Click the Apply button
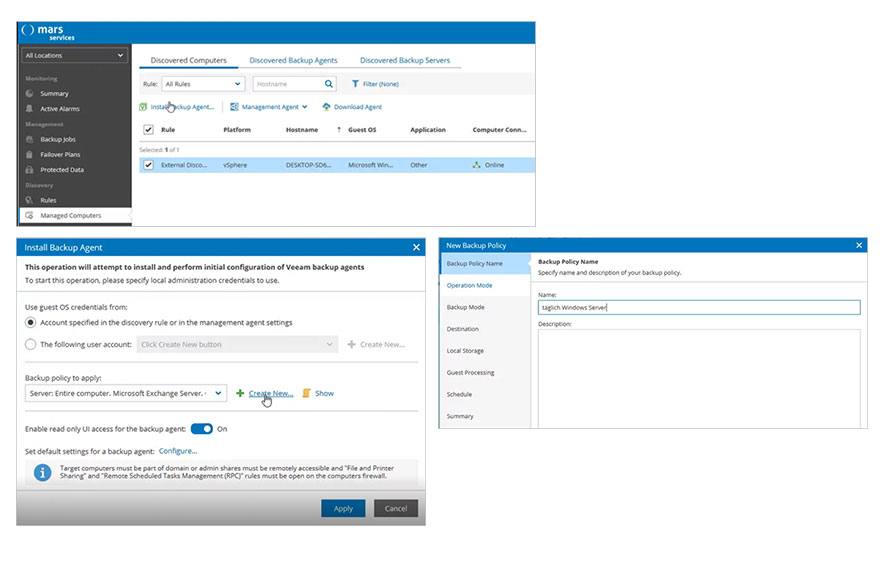The width and height of the screenshot is (887, 564). (343, 508)
